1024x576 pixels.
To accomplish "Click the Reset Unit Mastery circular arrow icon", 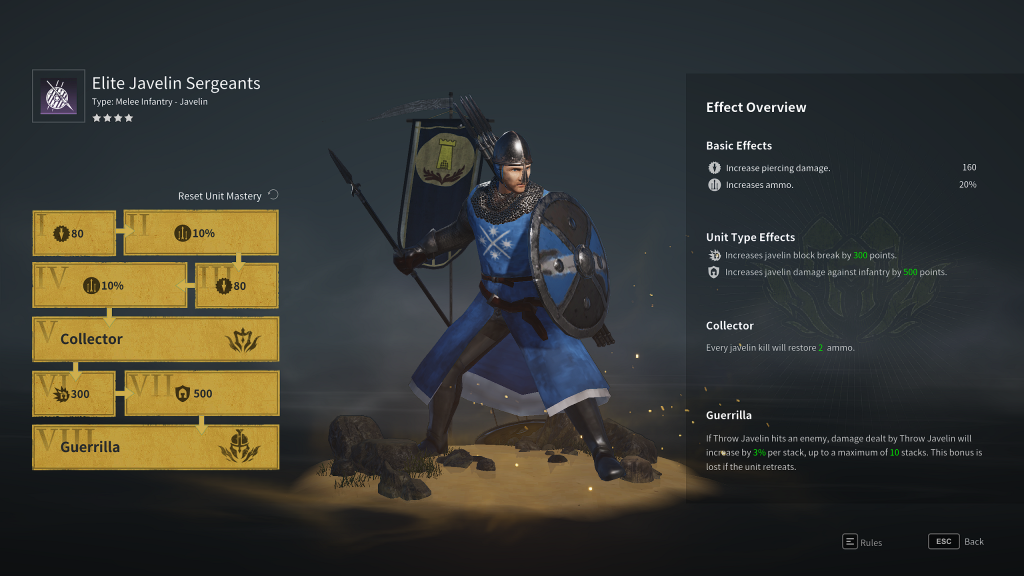I will click(273, 195).
